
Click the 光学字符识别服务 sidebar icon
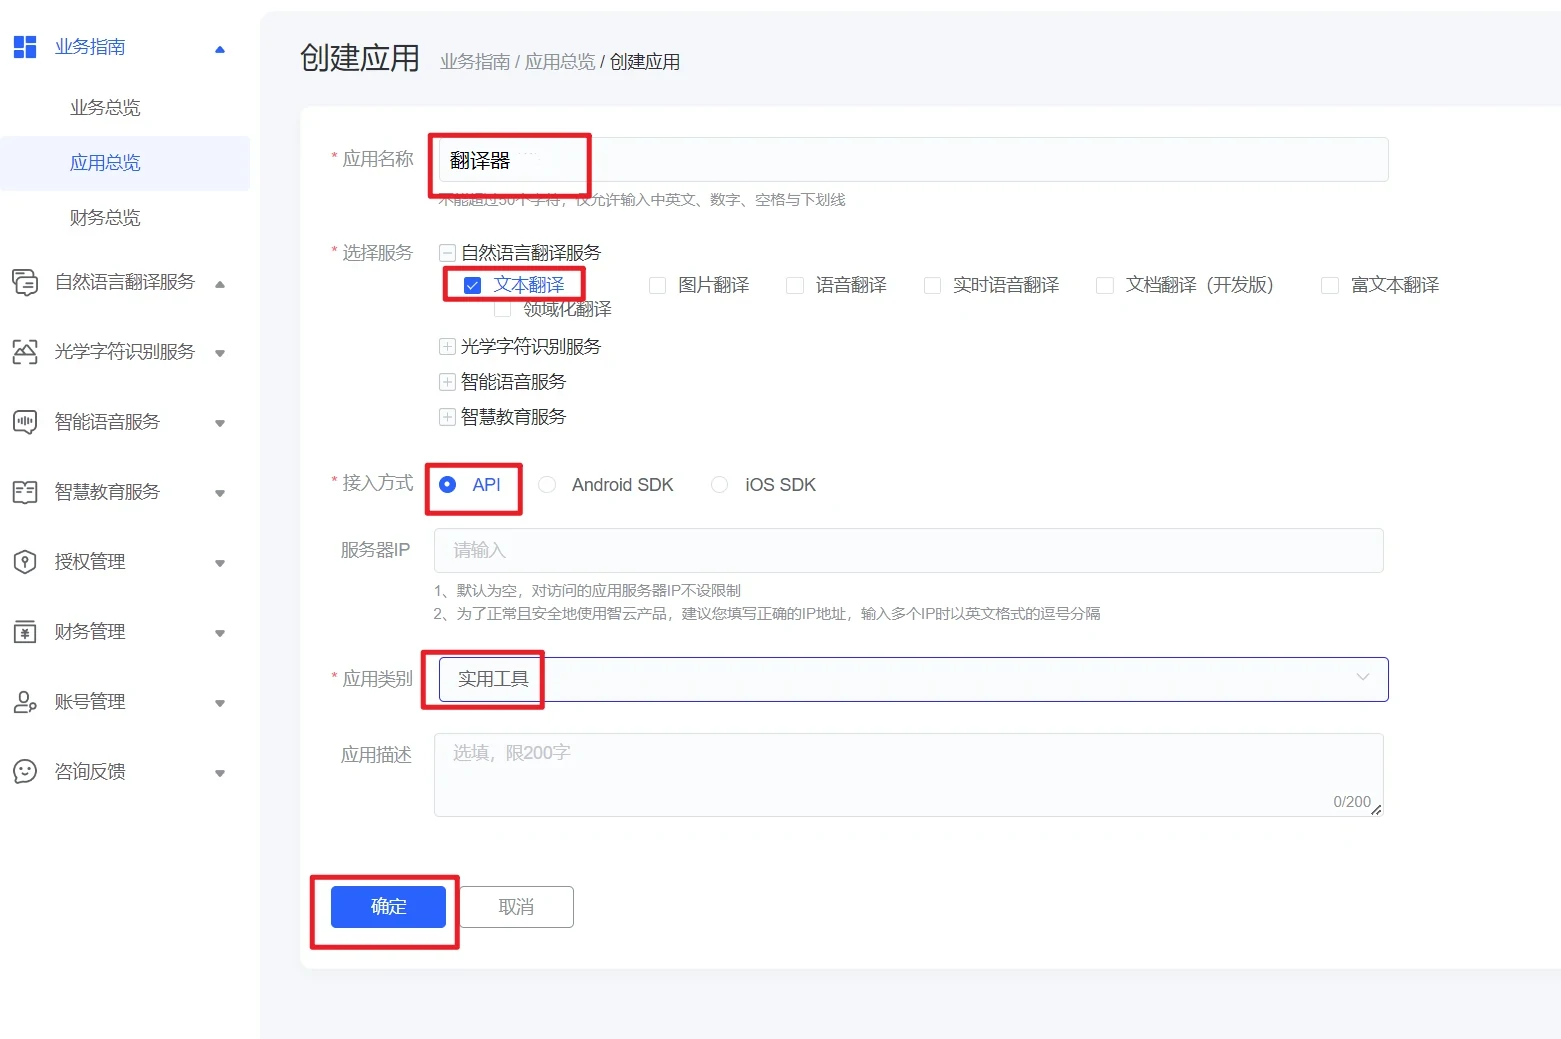25,352
